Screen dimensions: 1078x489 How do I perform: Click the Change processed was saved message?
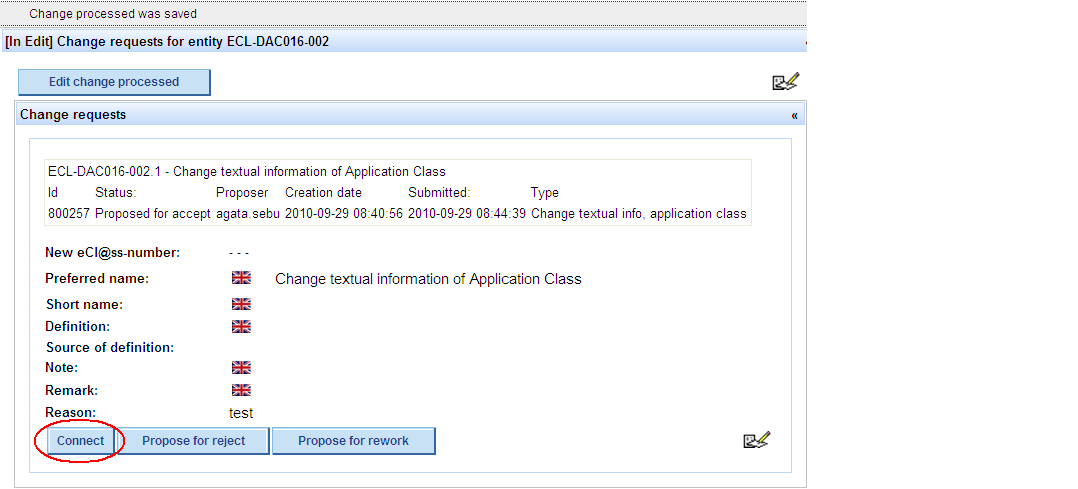click(x=113, y=14)
